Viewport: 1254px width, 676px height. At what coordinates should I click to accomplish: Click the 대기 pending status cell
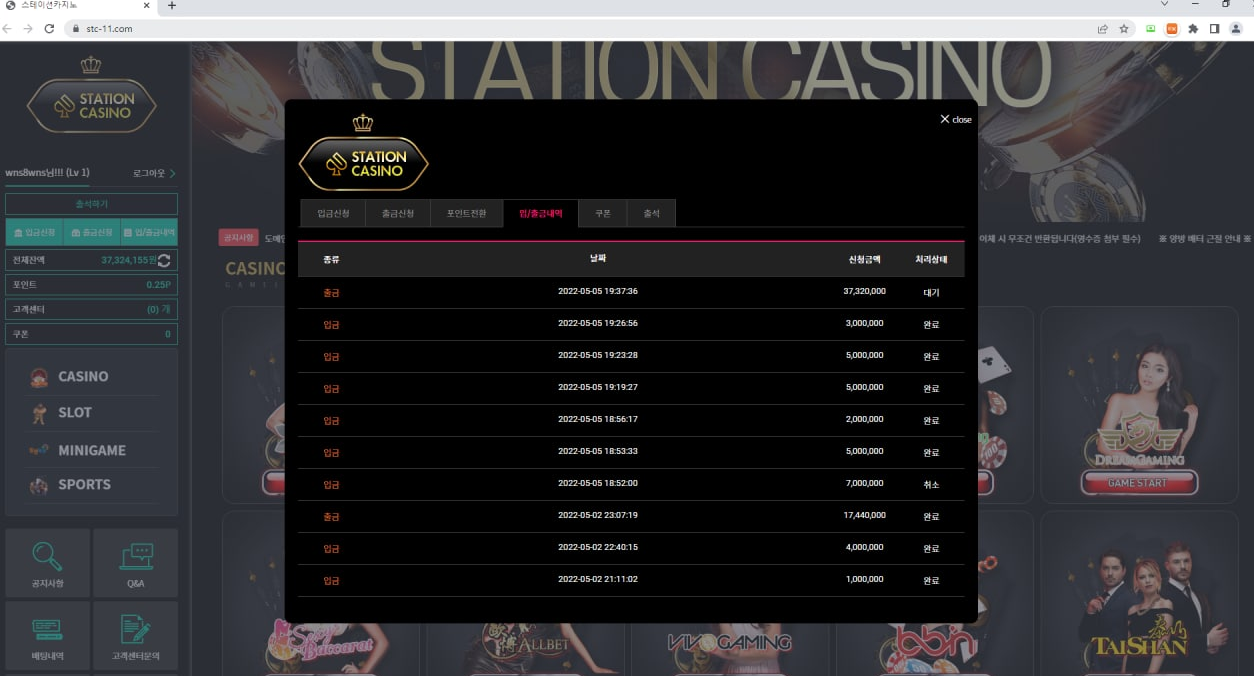click(x=931, y=293)
